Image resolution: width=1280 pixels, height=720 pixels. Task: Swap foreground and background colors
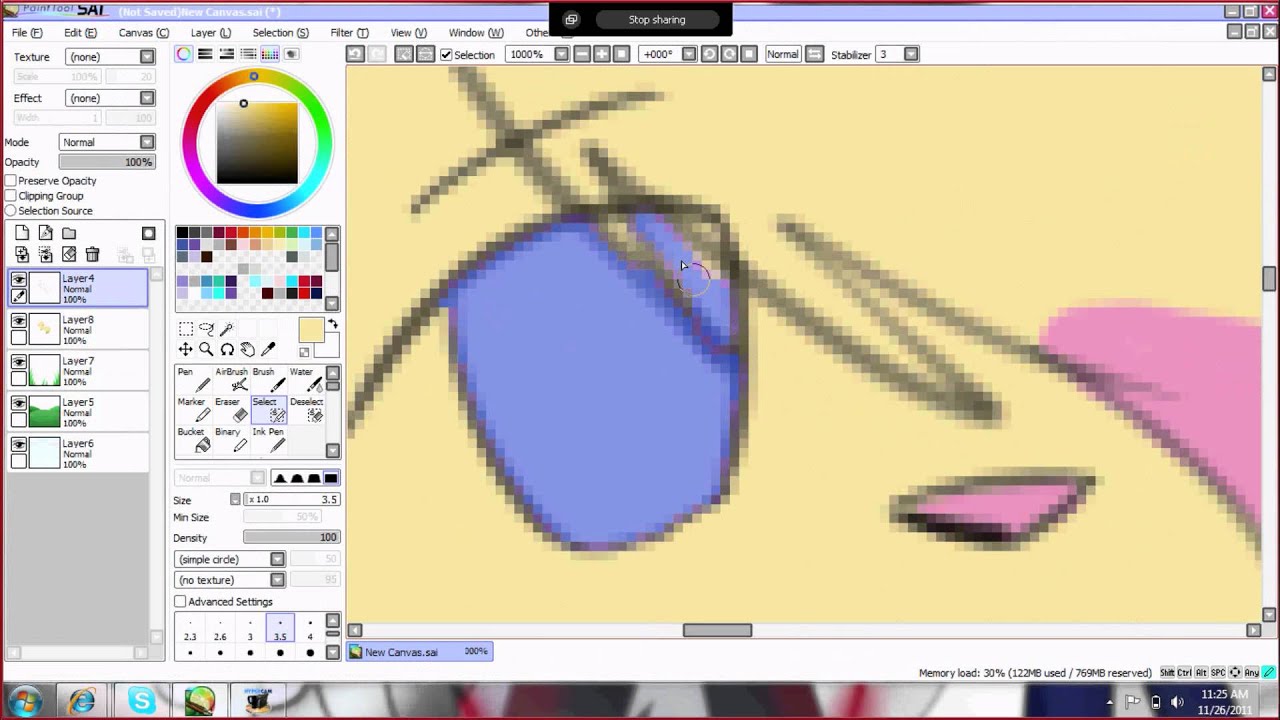tap(332, 325)
